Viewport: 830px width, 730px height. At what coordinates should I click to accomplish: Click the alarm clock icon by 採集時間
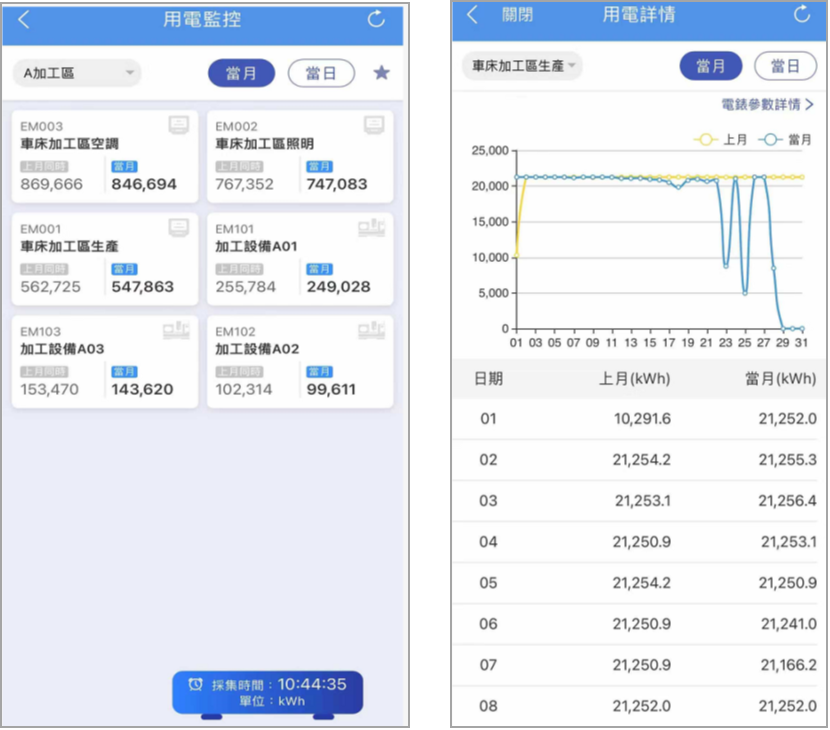click(x=196, y=684)
